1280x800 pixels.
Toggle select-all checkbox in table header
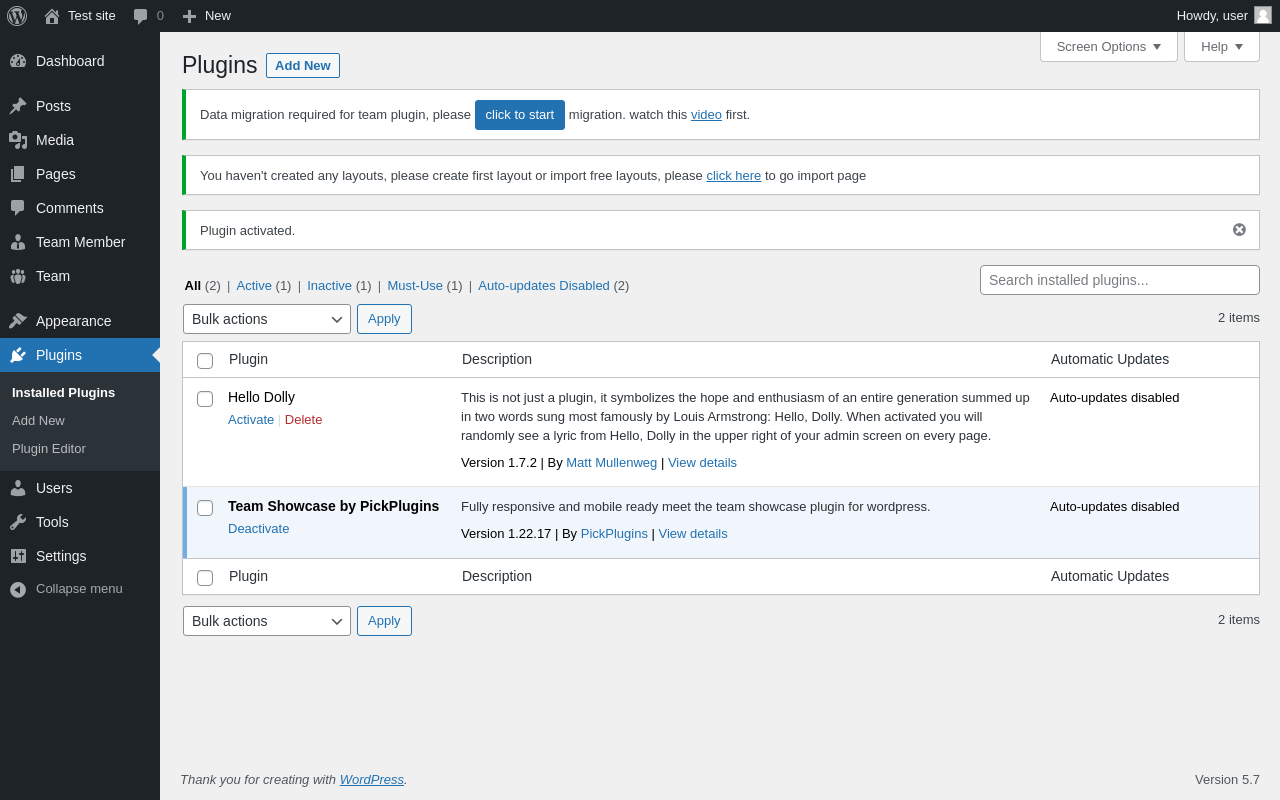[x=205, y=361]
